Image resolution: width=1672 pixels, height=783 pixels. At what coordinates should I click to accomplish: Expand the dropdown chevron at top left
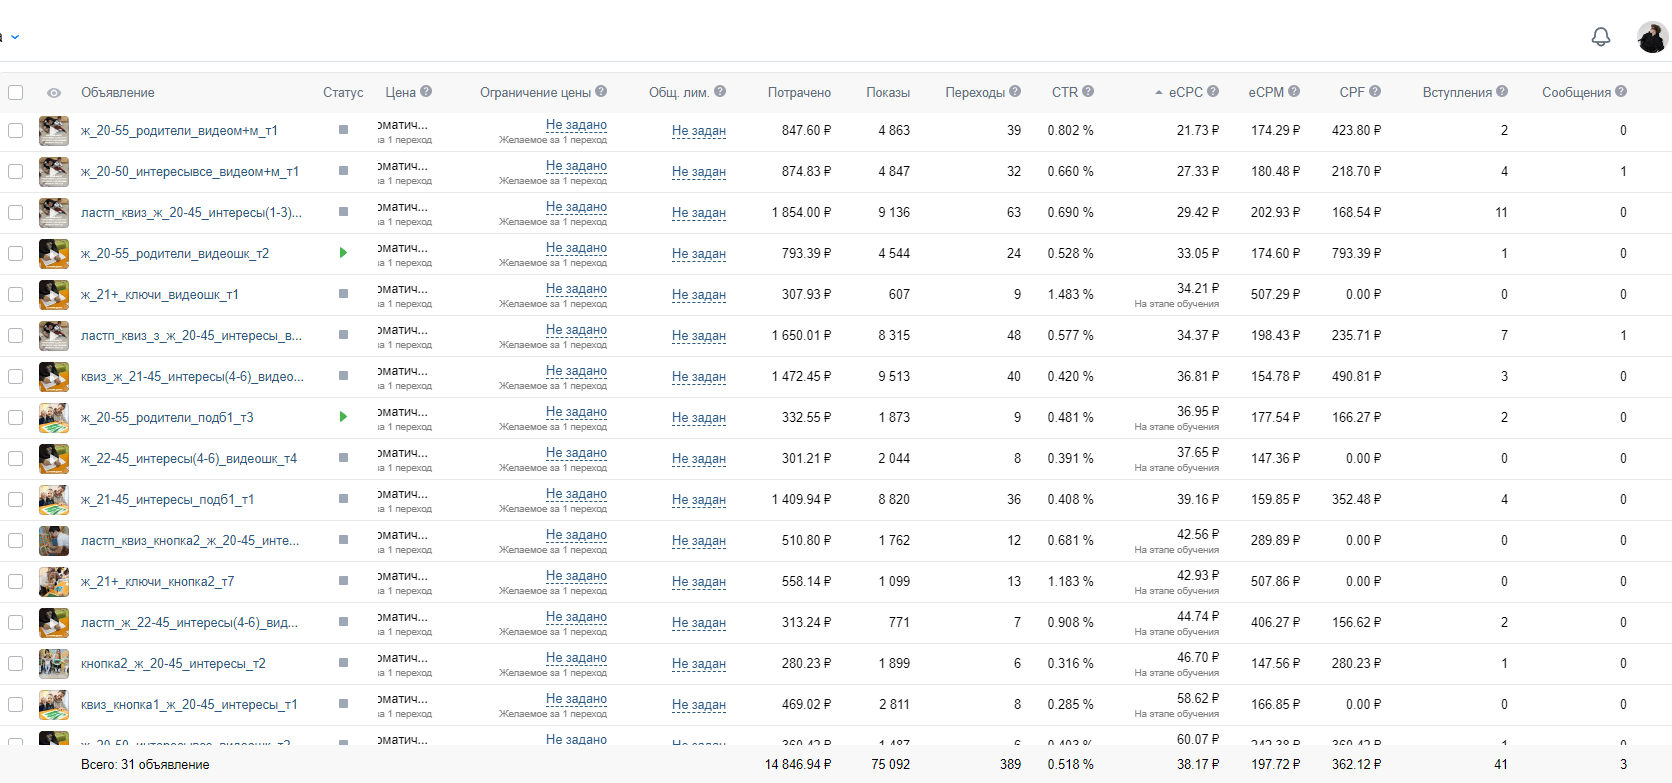click(15, 37)
